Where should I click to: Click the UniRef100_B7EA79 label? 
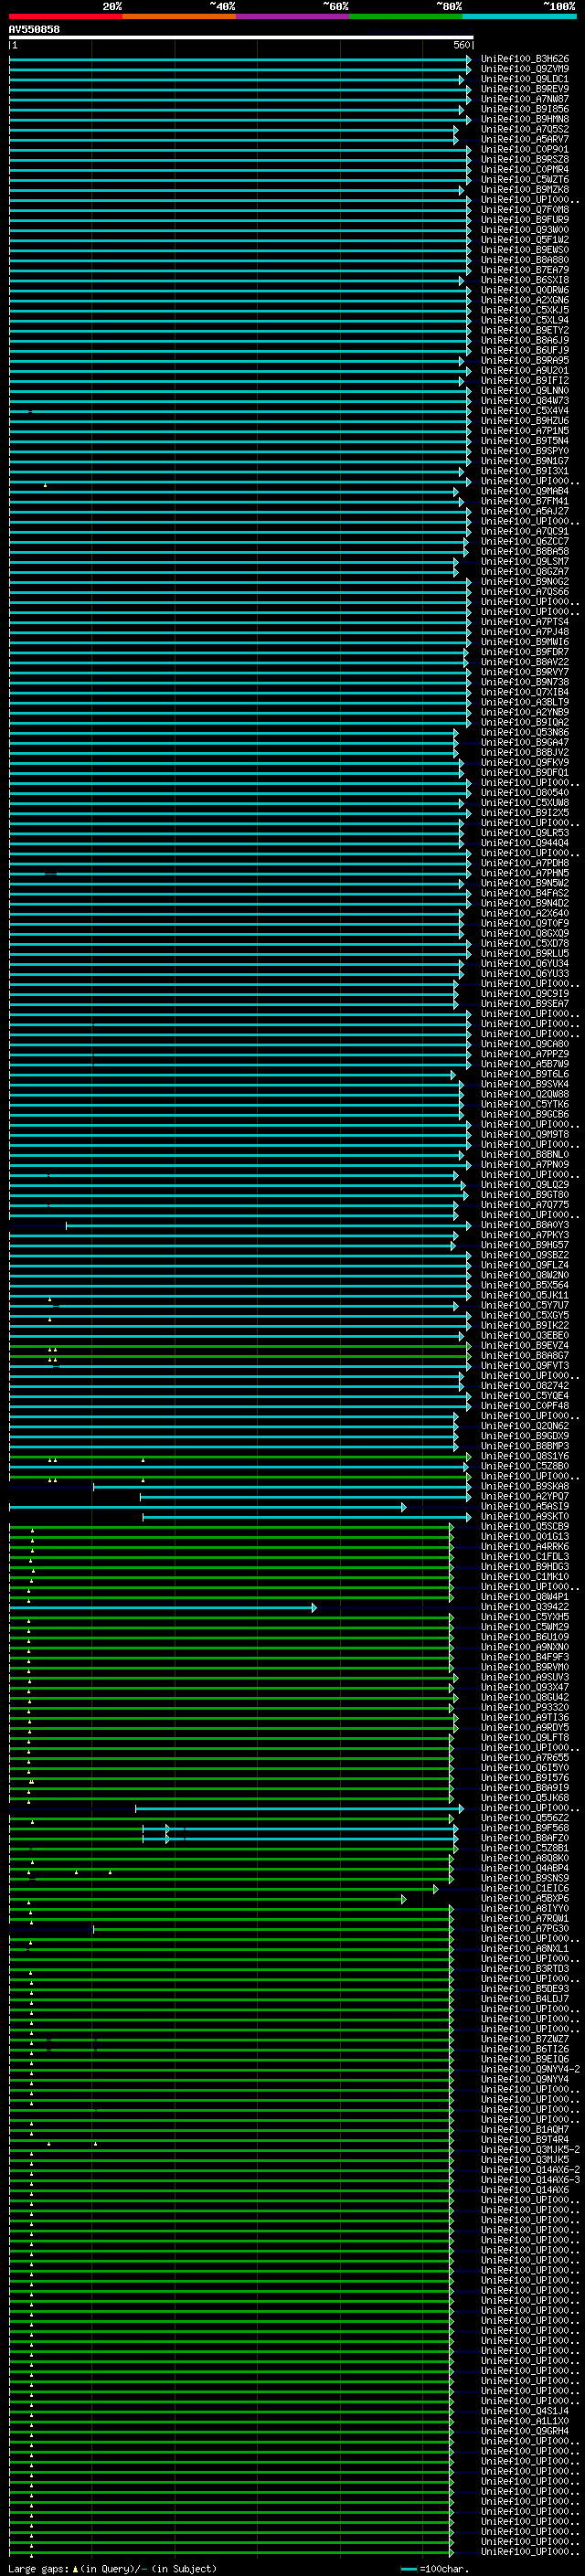tap(525, 270)
